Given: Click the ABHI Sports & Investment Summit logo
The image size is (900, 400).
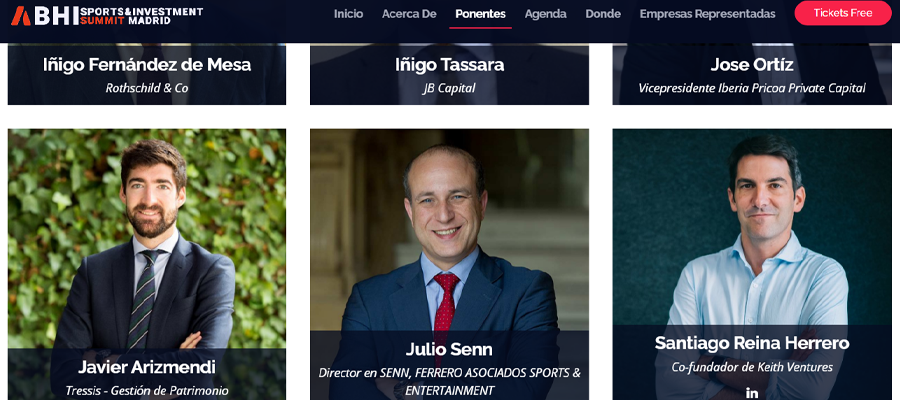Looking at the screenshot, I should [x=107, y=15].
